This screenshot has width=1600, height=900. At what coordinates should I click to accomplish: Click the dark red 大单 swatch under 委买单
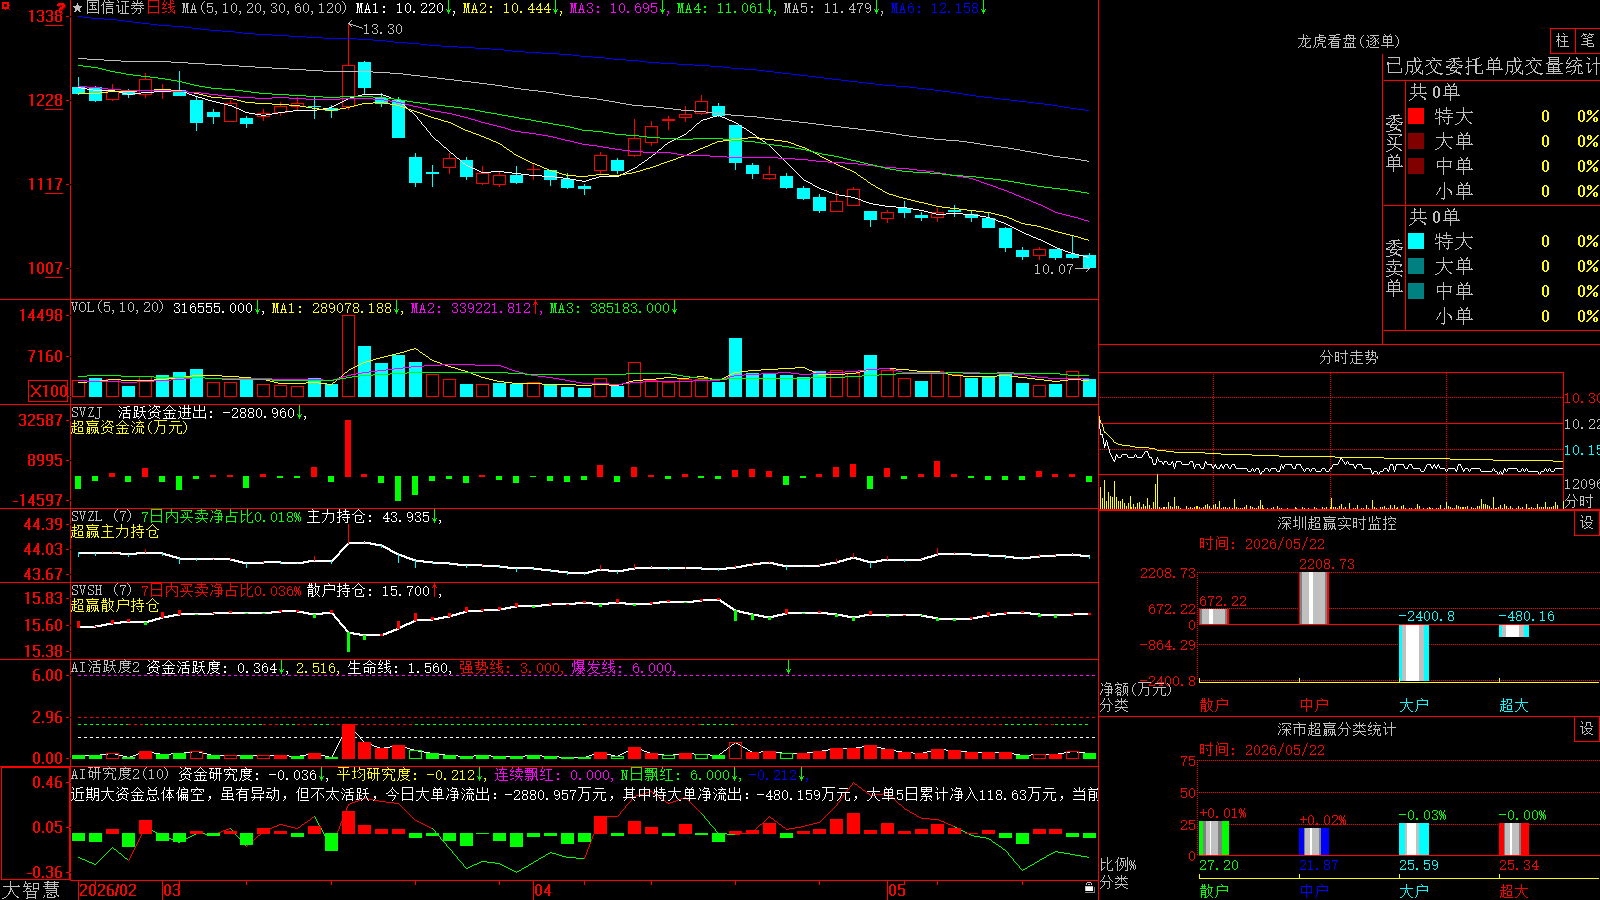click(x=1416, y=141)
